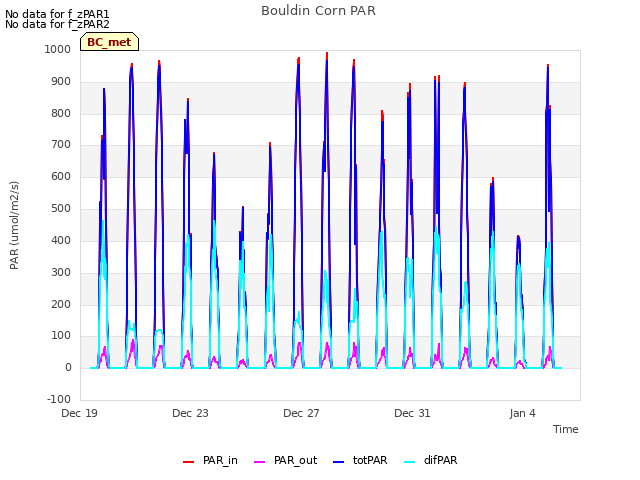Click the Jan 4 x-axis tick label
The height and width of the screenshot is (480, 640).
tap(522, 413)
